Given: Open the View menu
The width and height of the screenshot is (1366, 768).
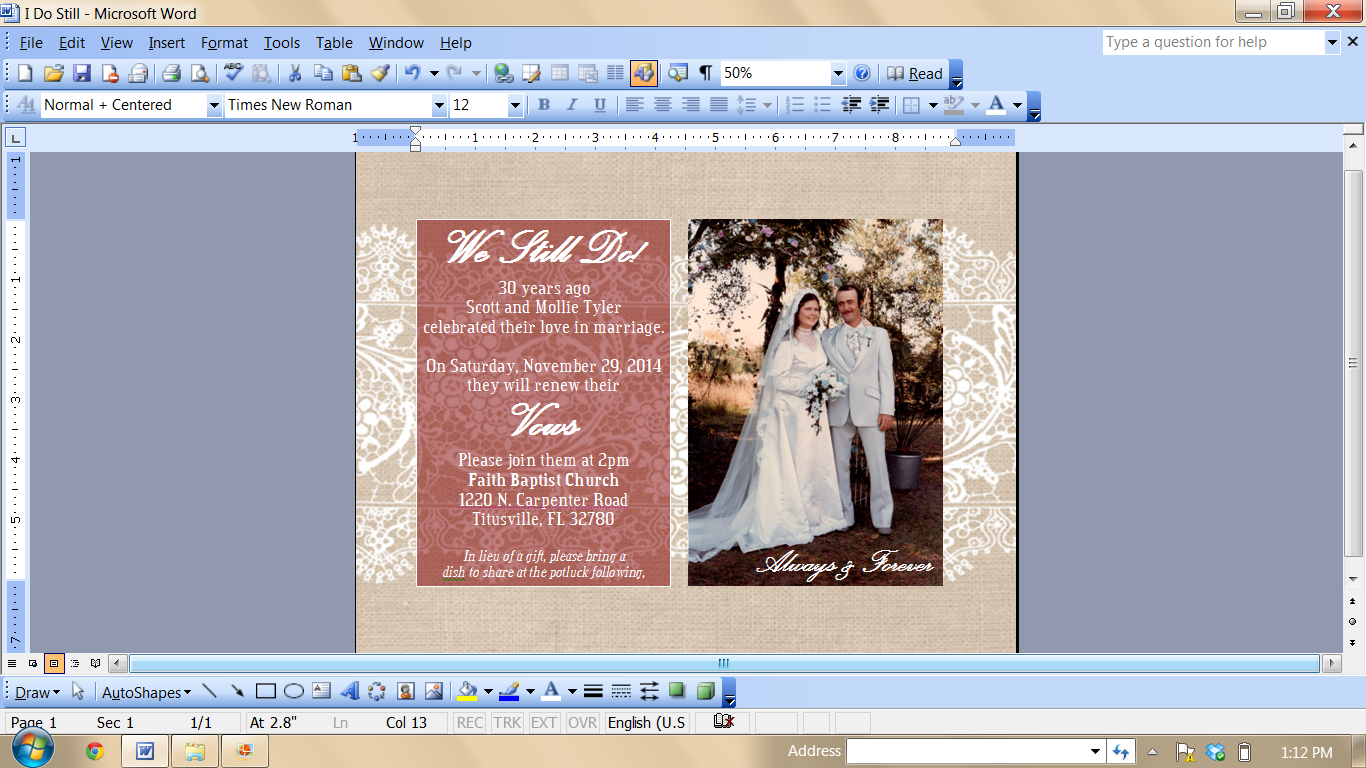Looking at the screenshot, I should tap(117, 43).
